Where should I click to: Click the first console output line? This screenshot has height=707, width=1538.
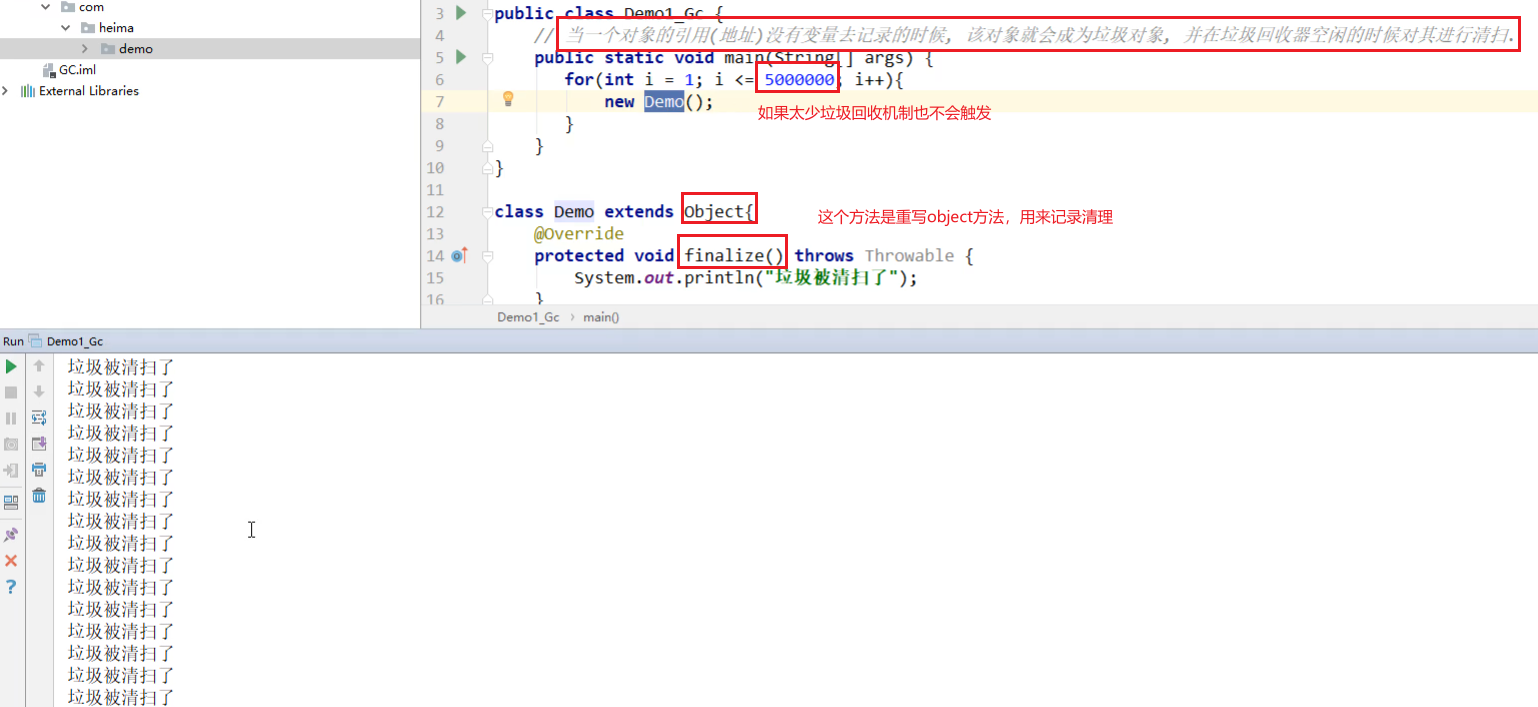pyautogui.click(x=121, y=366)
